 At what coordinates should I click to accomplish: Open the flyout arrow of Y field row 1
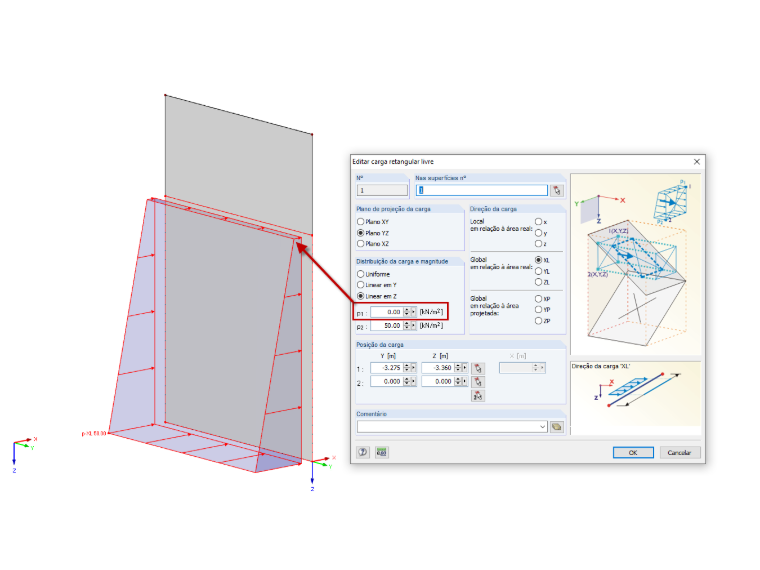pos(413,368)
